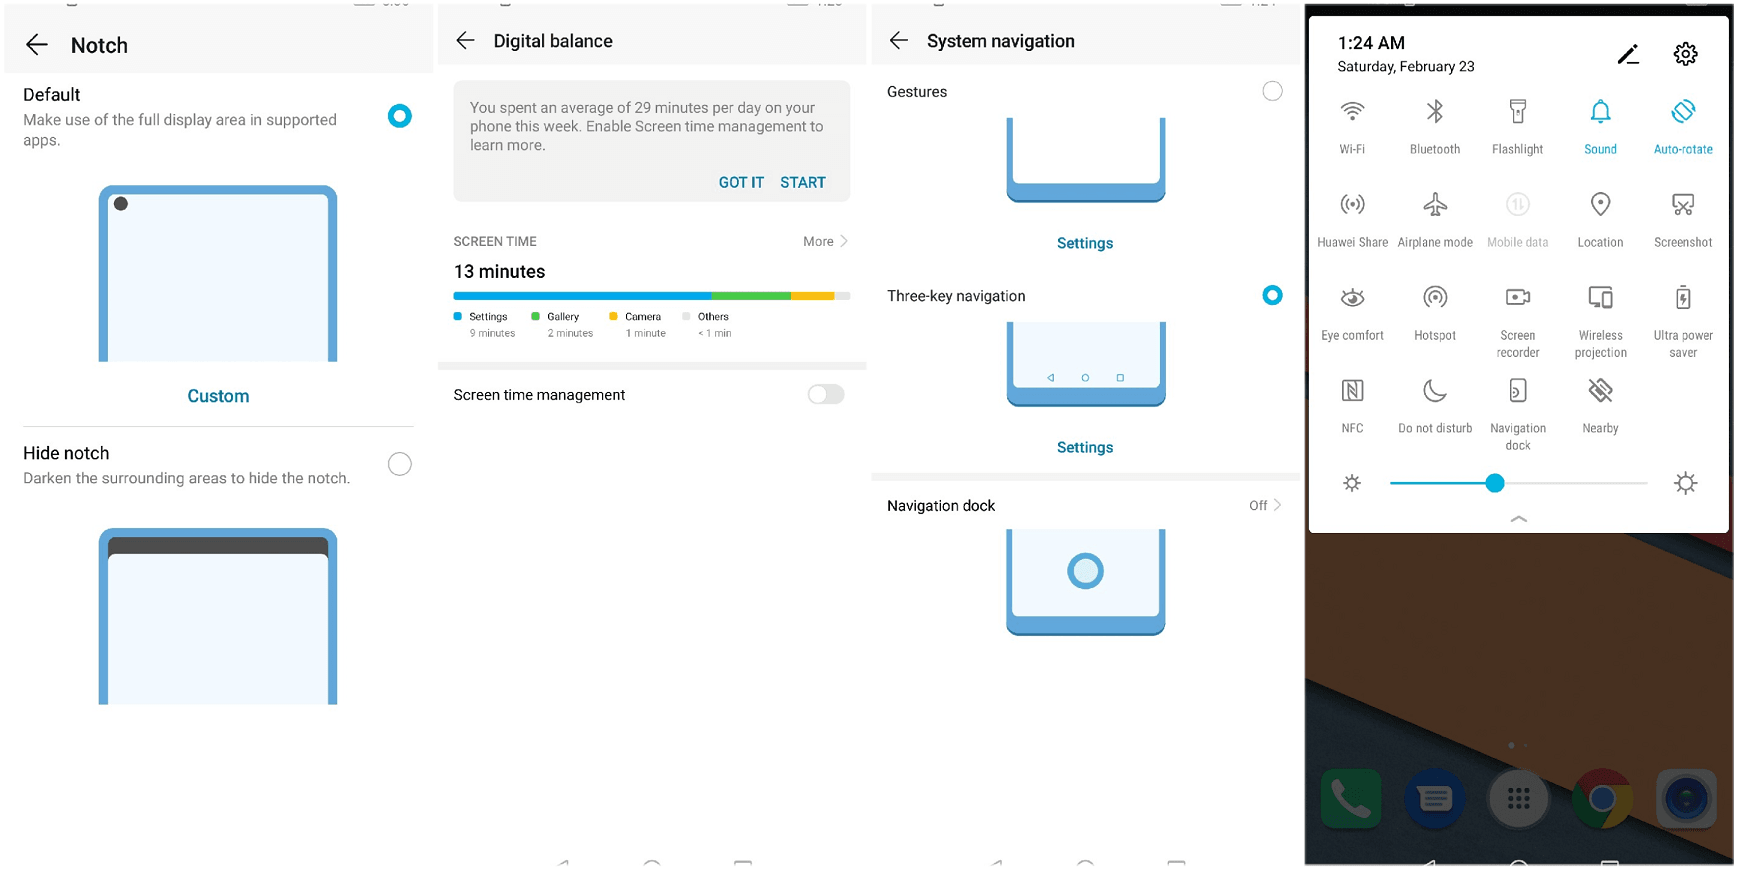Choose Gestures navigation radio button
Image resolution: width=1738 pixels, height=869 pixels.
pos(1272,91)
